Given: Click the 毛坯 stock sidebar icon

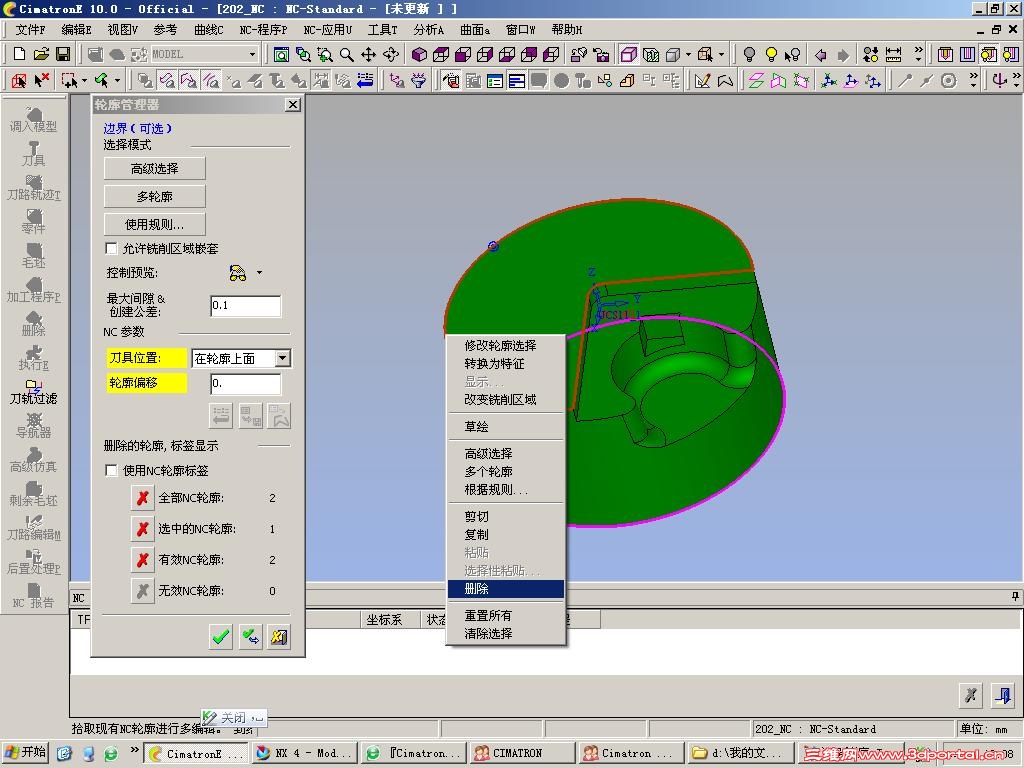Looking at the screenshot, I should pos(33,256).
